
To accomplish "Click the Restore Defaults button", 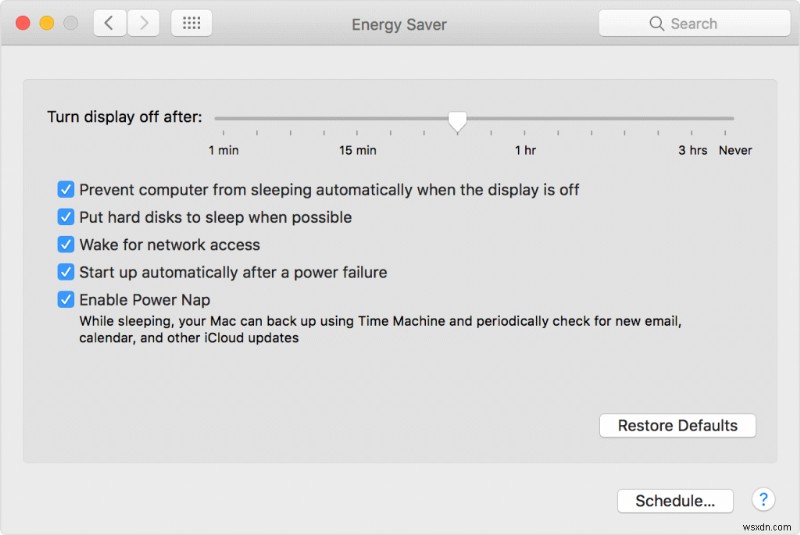I will coord(678,425).
